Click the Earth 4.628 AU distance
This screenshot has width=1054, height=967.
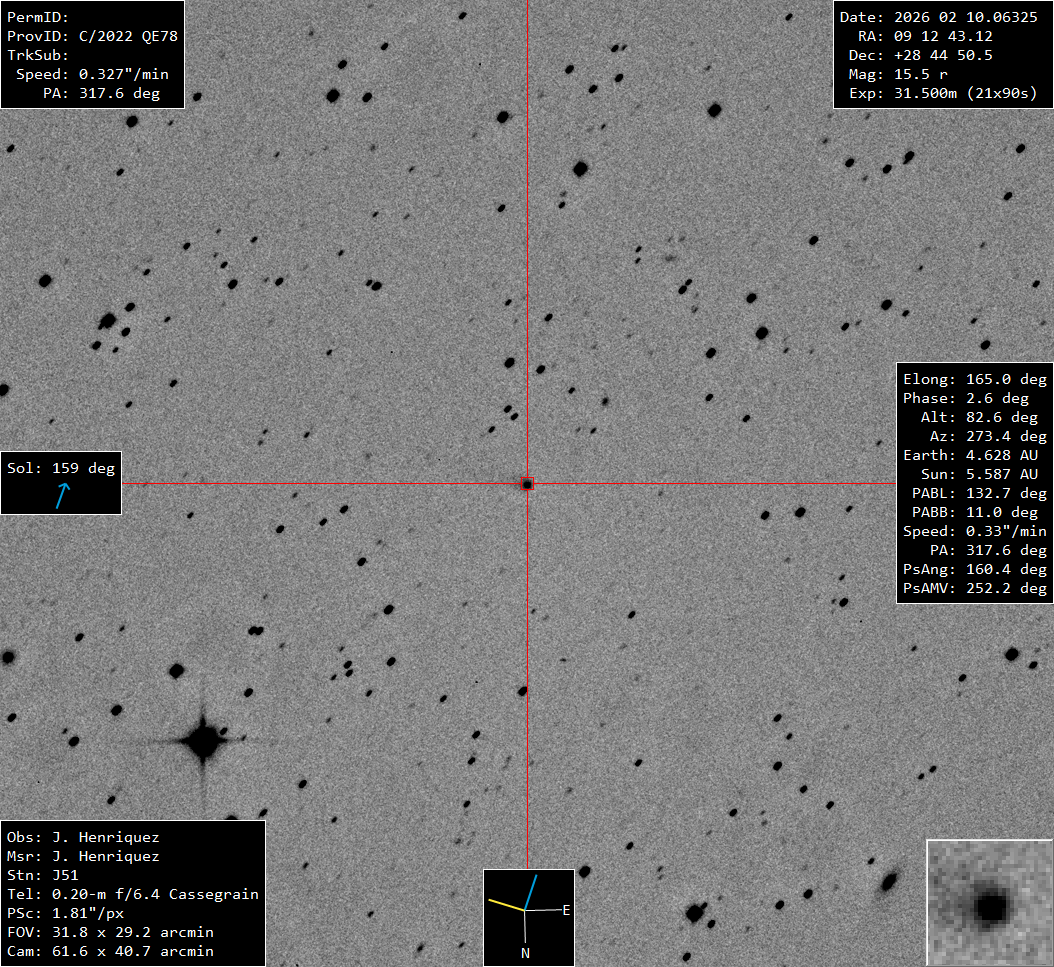coord(975,456)
